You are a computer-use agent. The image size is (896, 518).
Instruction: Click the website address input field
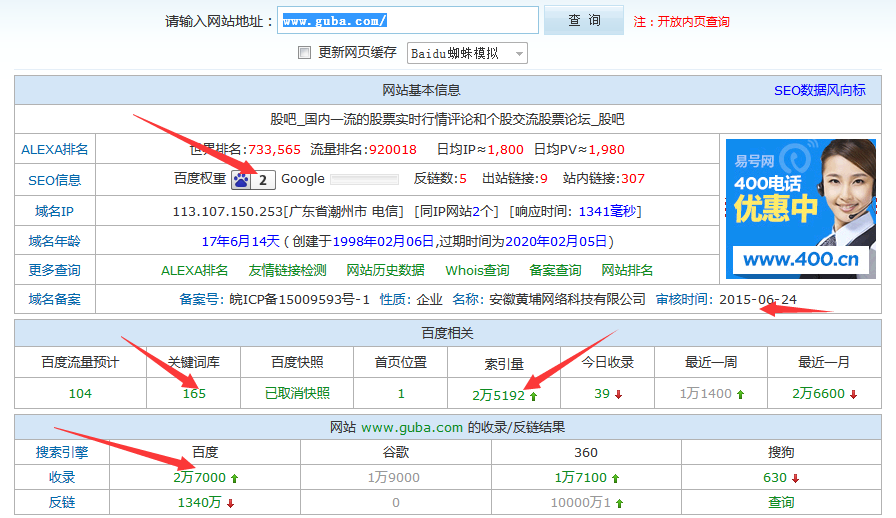click(x=407, y=21)
